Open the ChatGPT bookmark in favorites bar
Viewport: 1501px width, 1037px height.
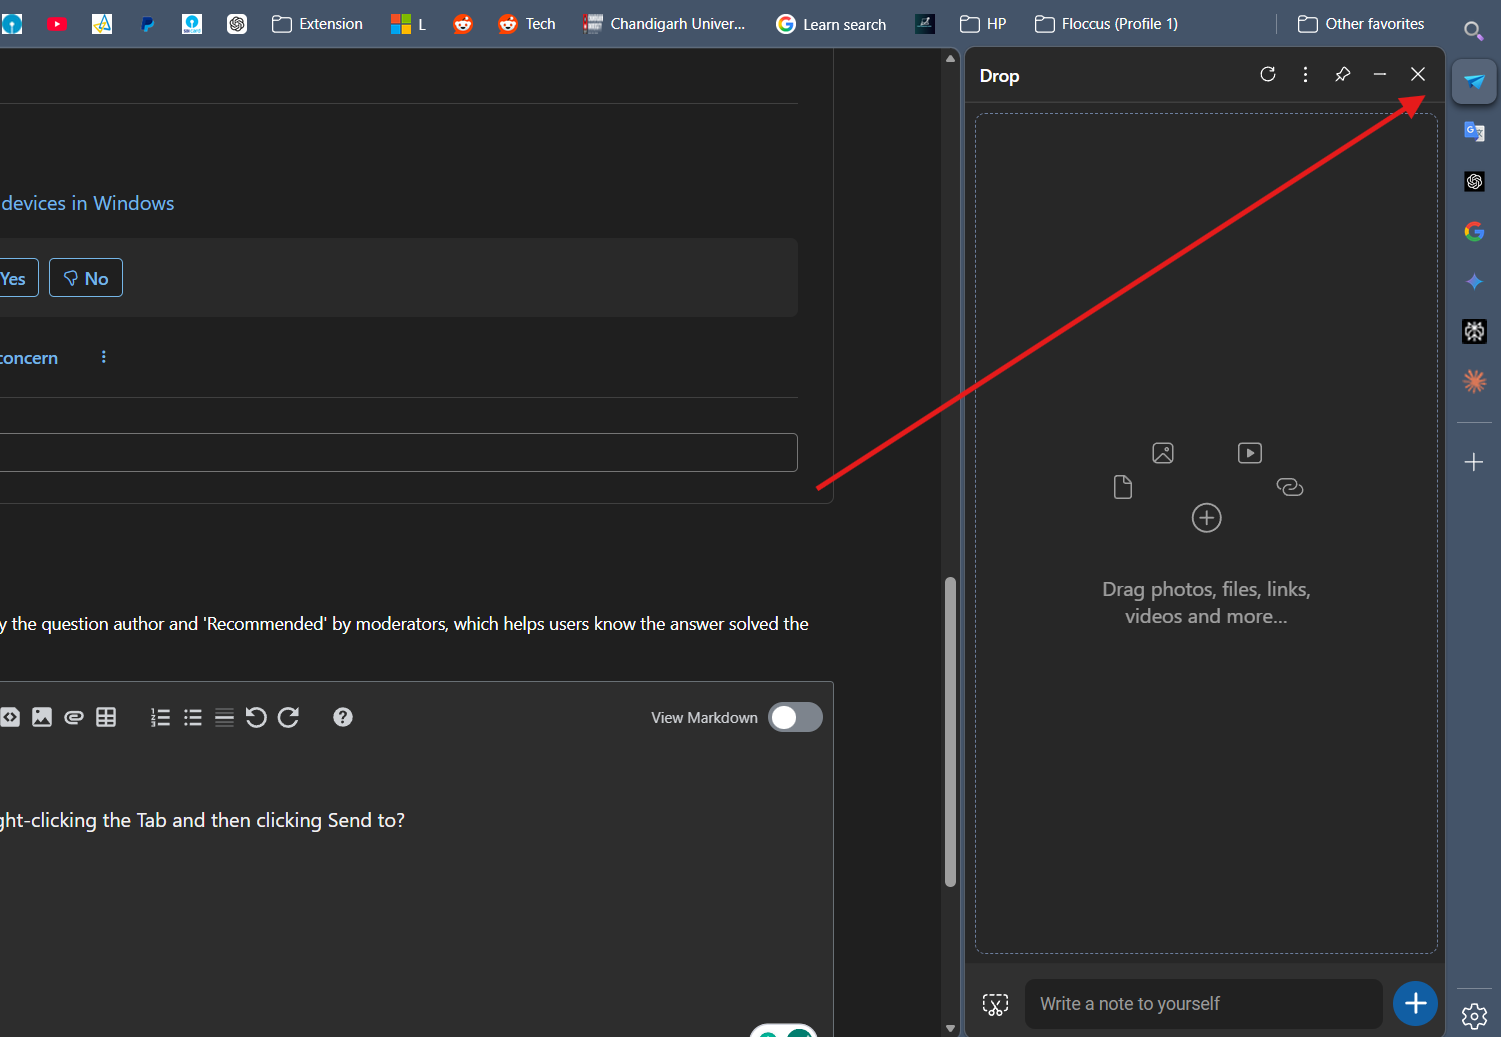coord(237,24)
